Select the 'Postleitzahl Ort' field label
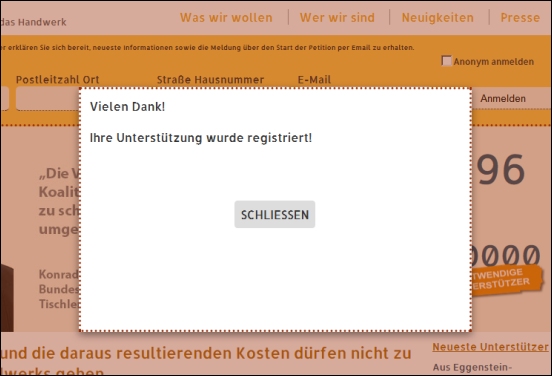Screen dimensions: 552x376 coord(57,80)
